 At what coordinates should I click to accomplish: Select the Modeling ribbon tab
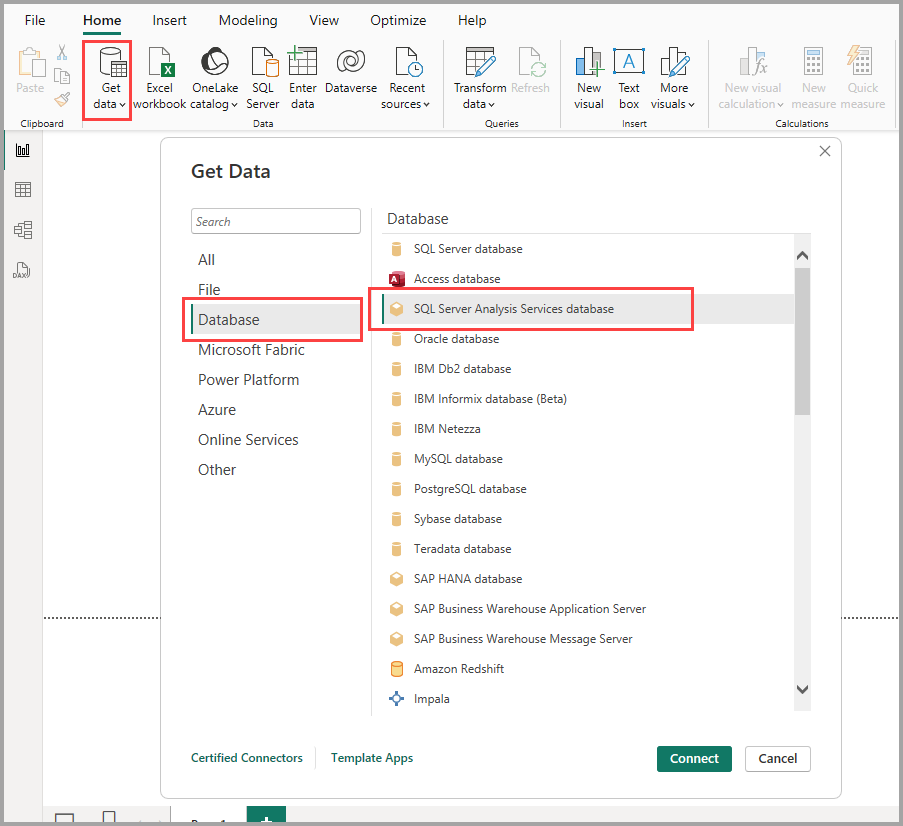[x=248, y=20]
